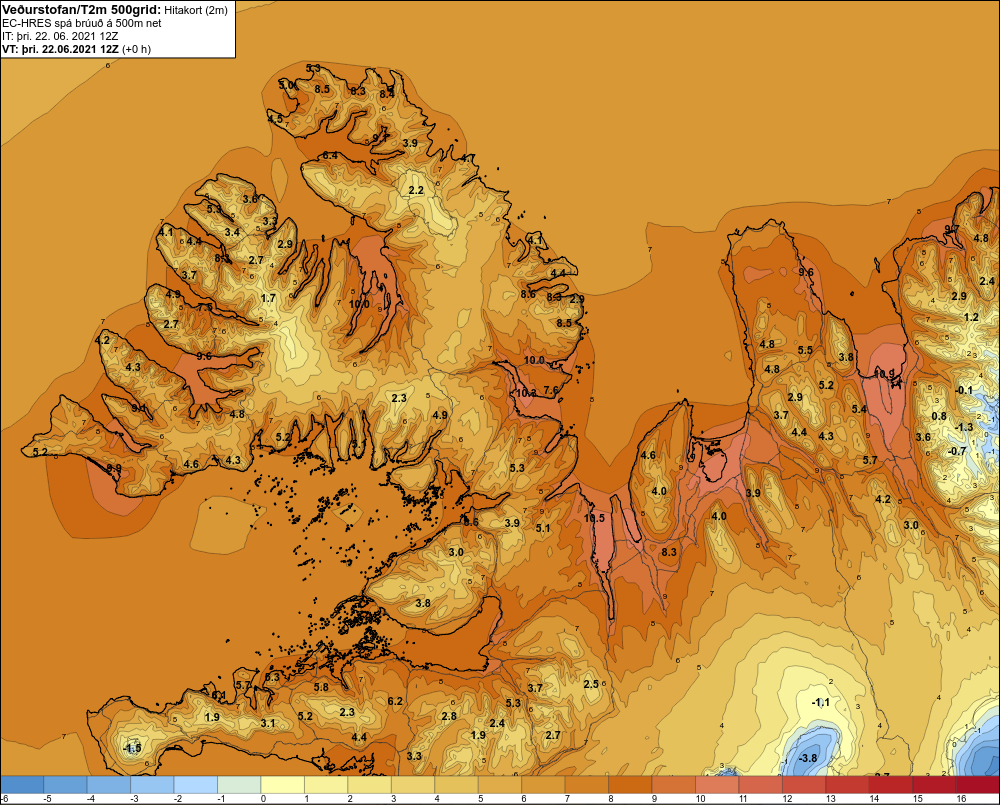
Task: Click the '-0.7' temperature value on map
Action: (x=957, y=451)
